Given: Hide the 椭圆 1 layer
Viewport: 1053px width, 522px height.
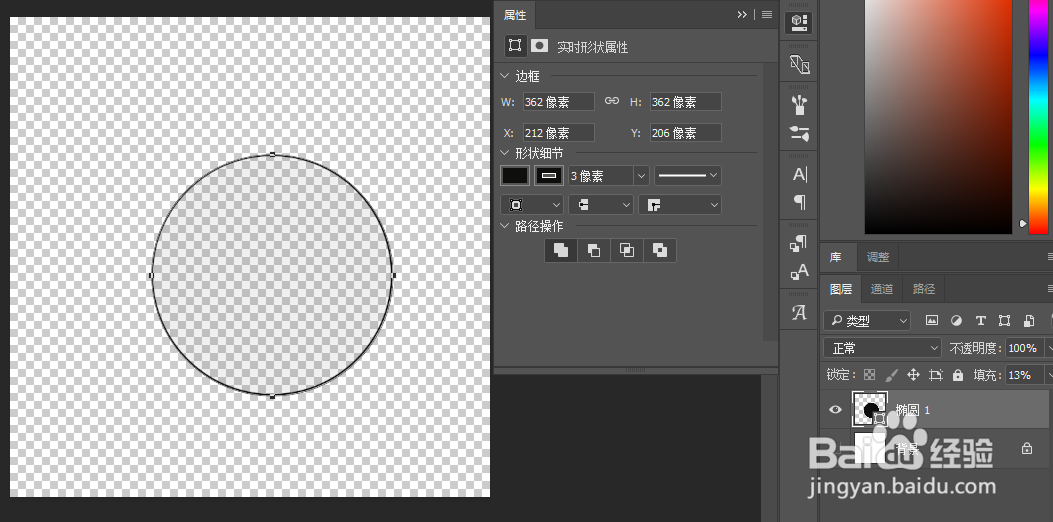Looking at the screenshot, I should coord(835,409).
